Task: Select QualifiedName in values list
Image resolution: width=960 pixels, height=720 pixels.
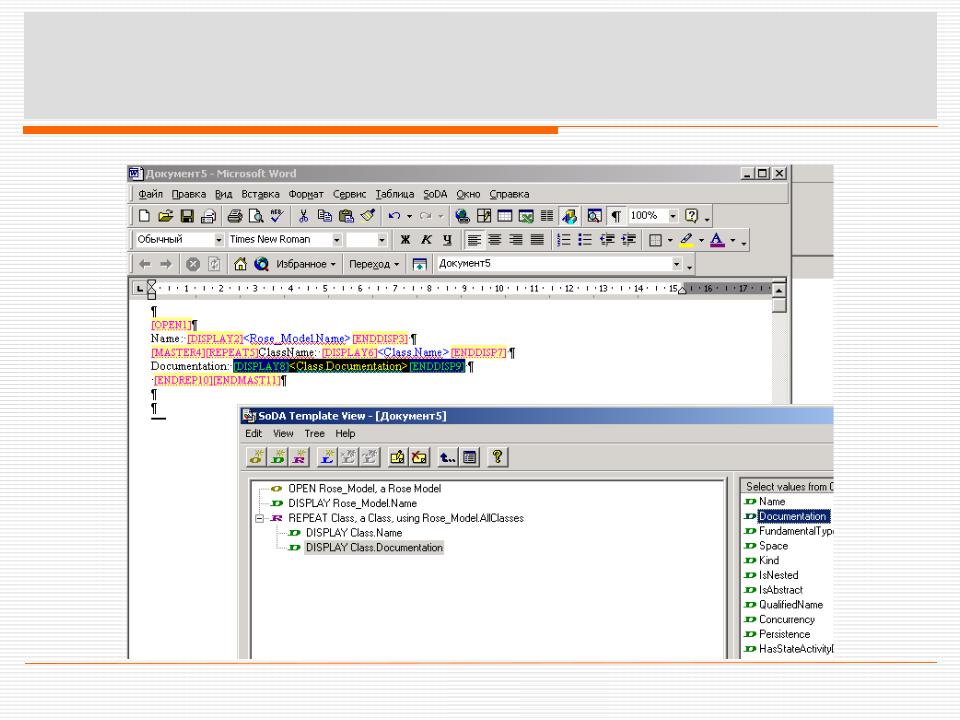Action: 790,605
